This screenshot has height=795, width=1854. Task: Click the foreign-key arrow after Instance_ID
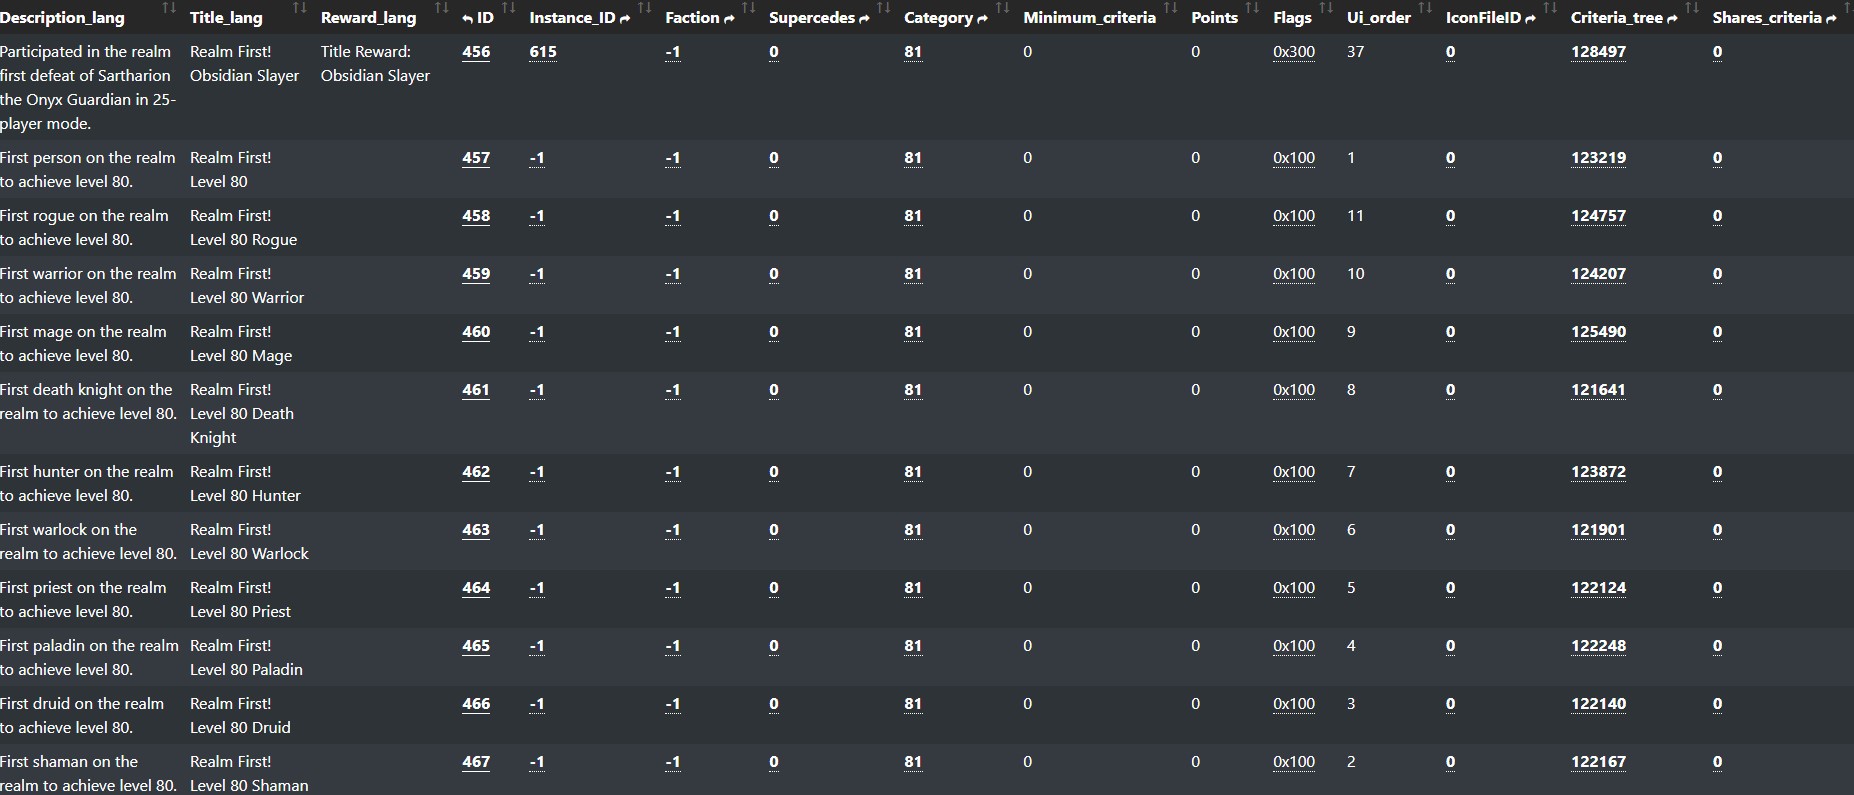pyautogui.click(x=625, y=18)
